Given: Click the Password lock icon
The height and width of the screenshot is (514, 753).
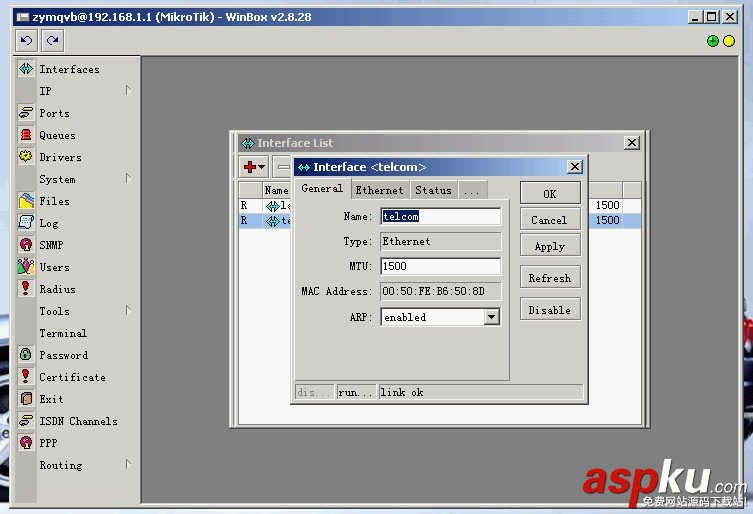Looking at the screenshot, I should click(26, 355).
